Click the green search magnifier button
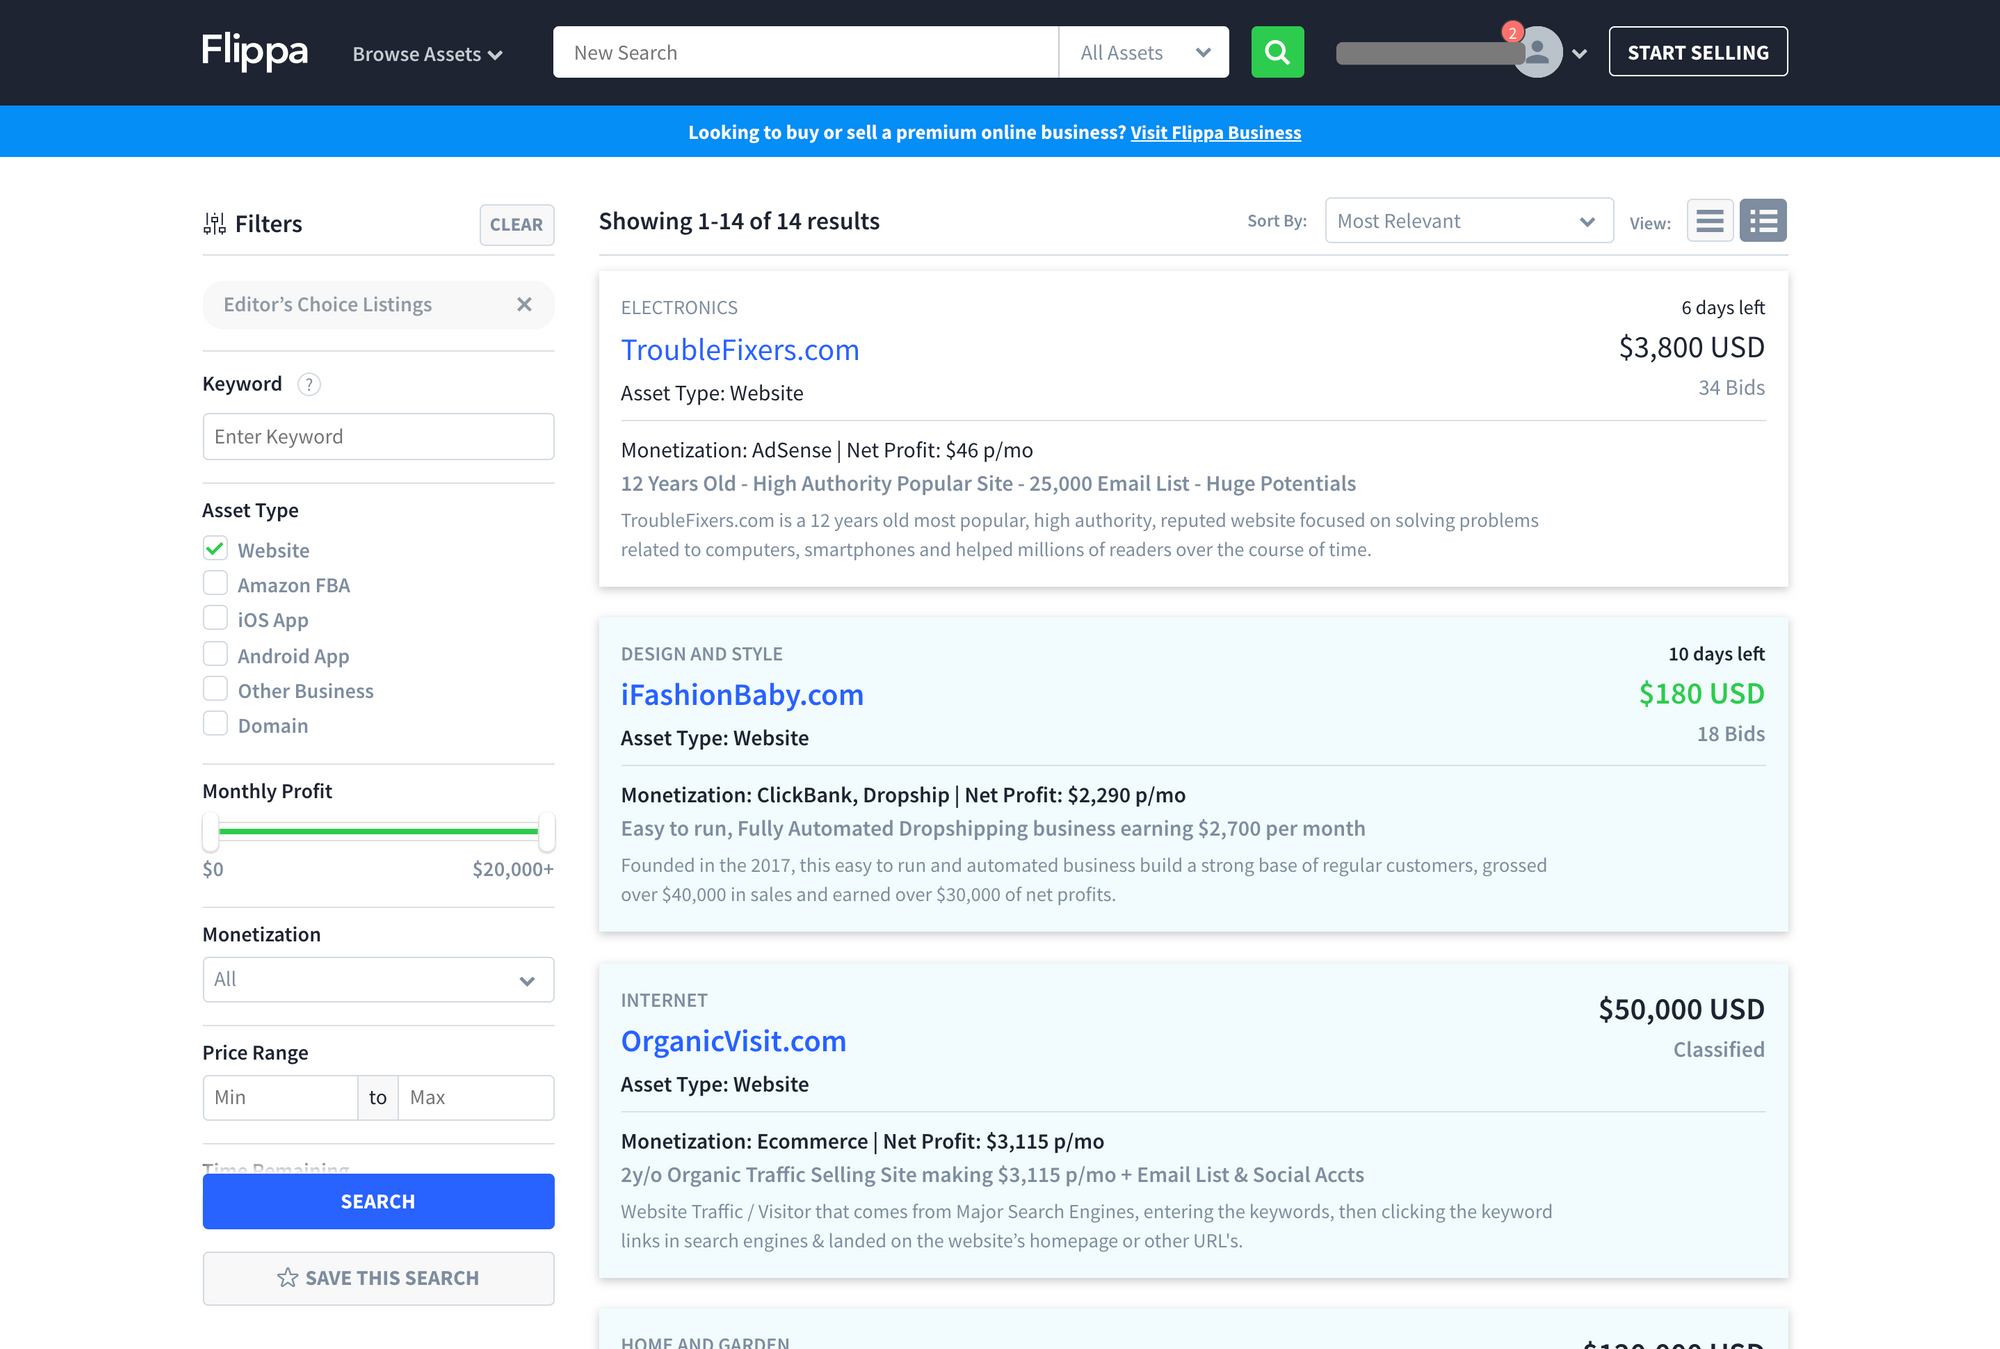 pyautogui.click(x=1277, y=52)
